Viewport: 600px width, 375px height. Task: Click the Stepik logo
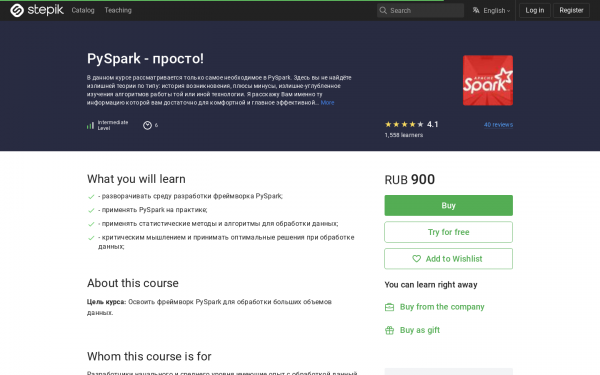pyautogui.click(x=37, y=10)
